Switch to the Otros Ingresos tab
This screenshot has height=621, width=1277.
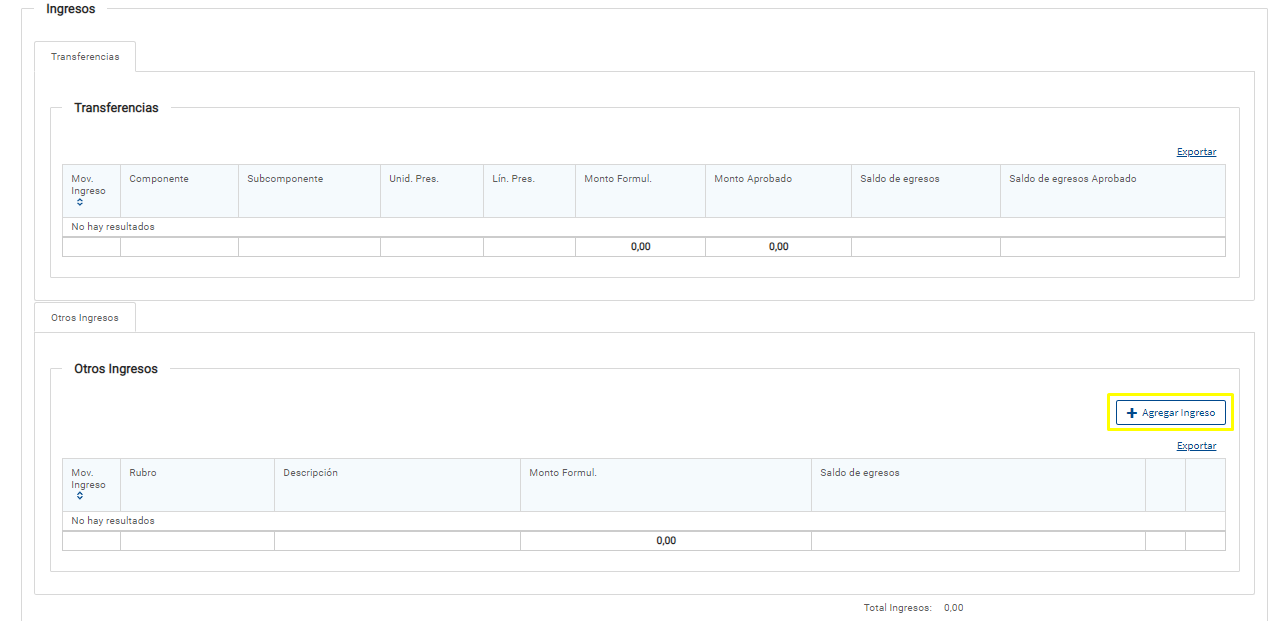pos(85,318)
